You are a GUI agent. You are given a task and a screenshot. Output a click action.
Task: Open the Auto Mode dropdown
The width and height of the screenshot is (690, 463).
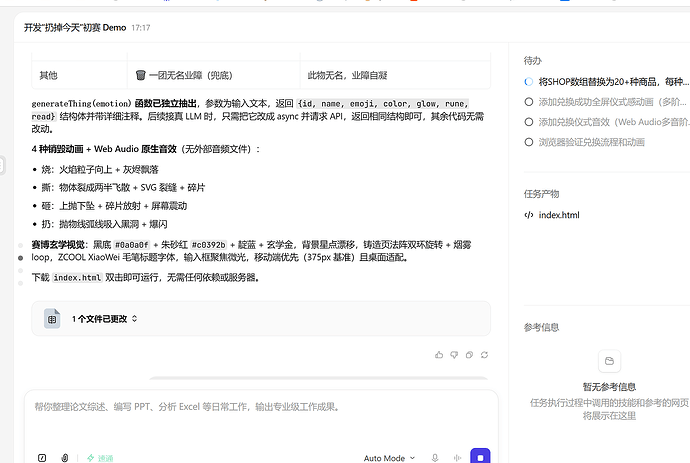[x=389, y=458]
